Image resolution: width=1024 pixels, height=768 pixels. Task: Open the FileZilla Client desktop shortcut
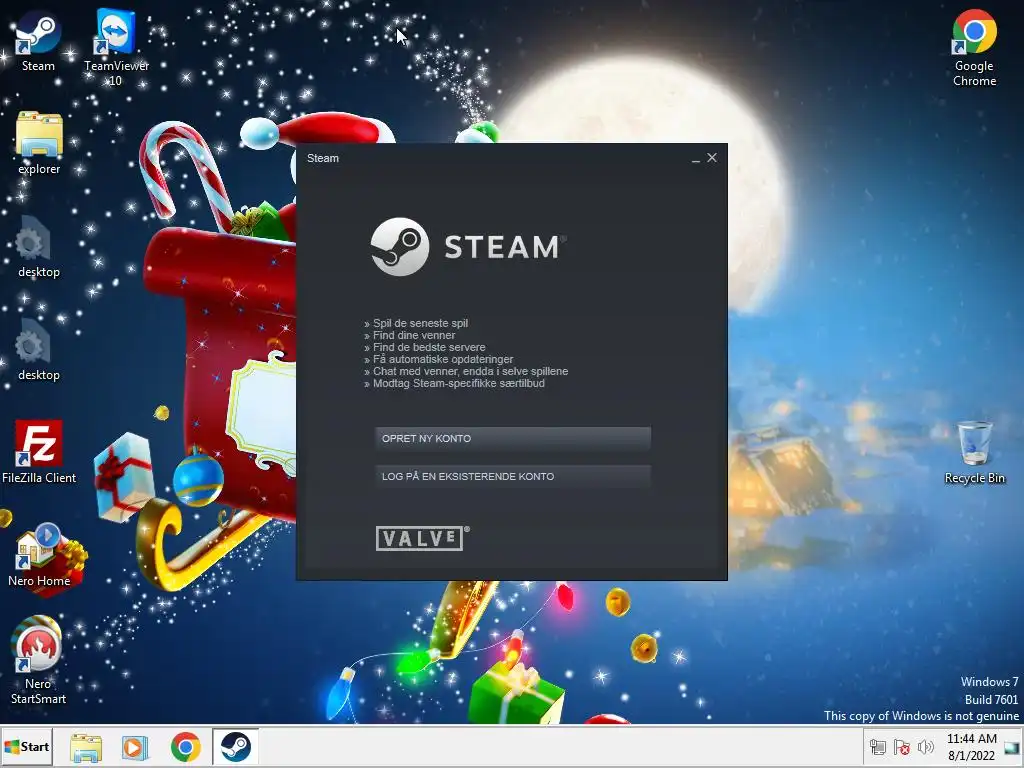click(39, 452)
